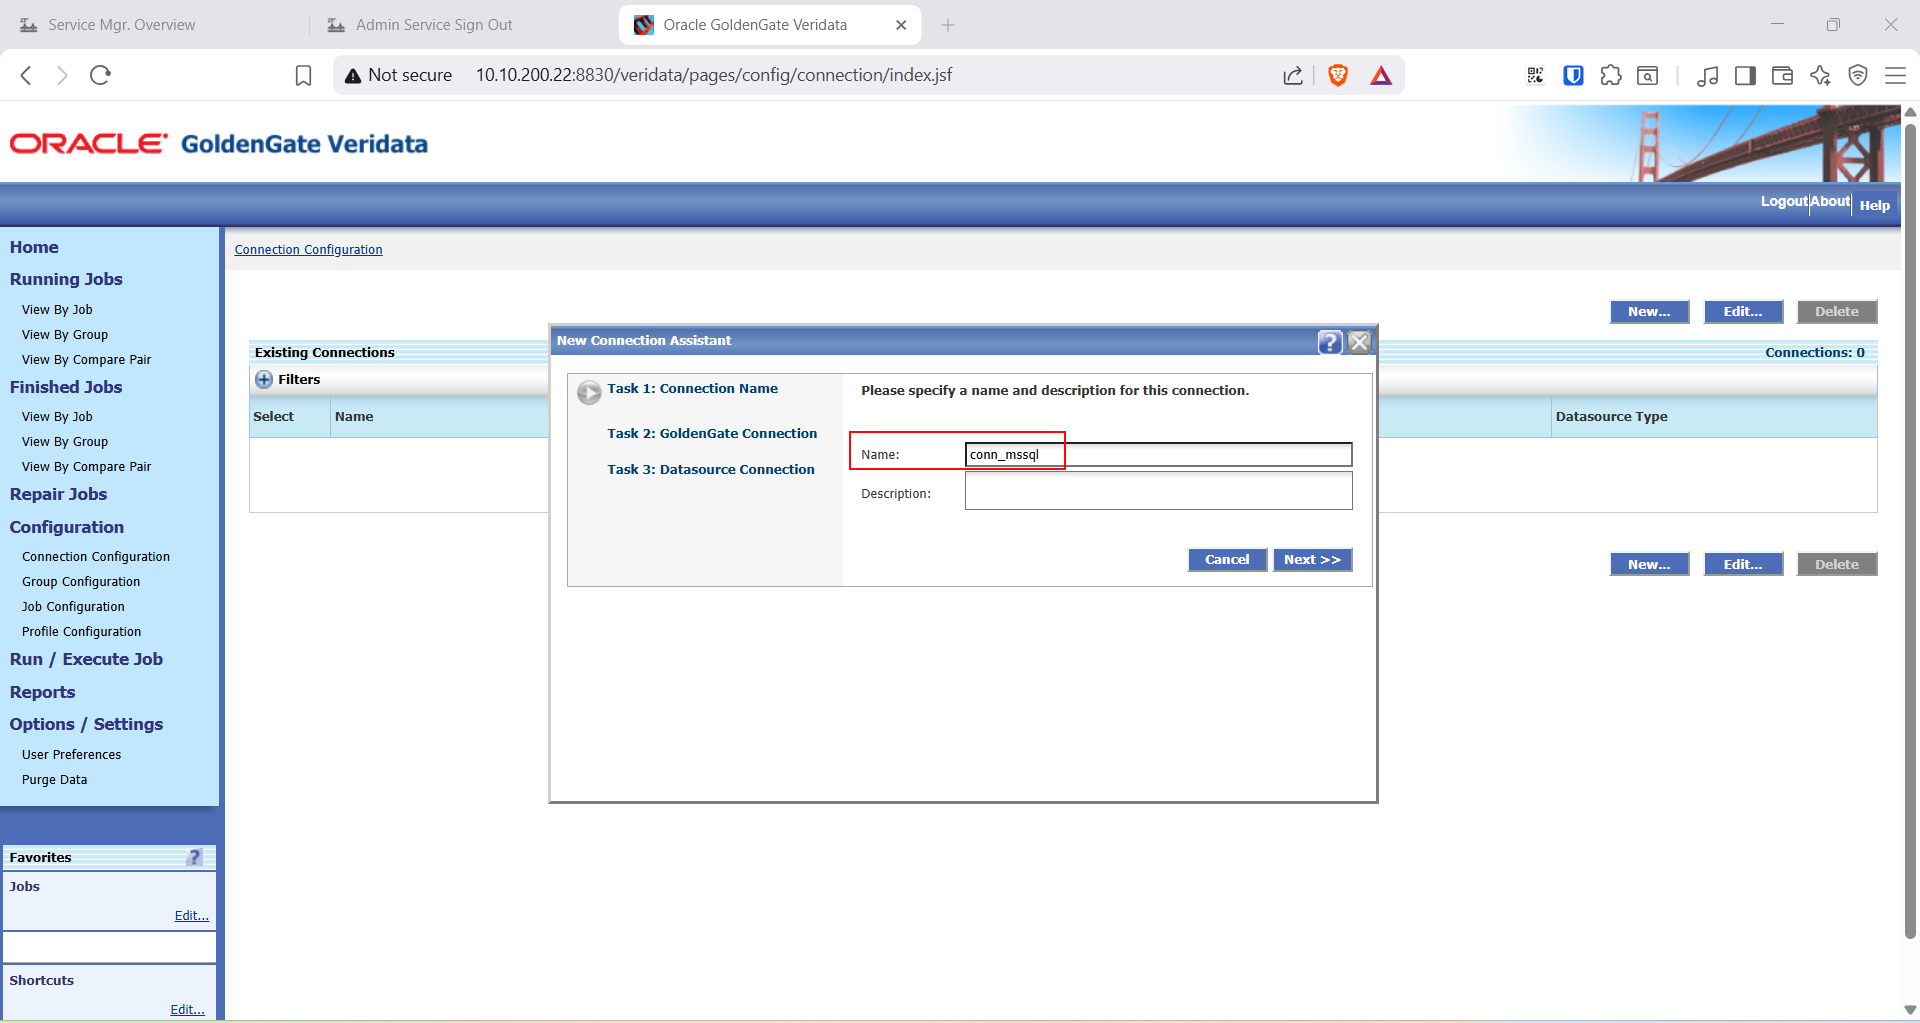Click the Datasource Type column header
Image resolution: width=1920 pixels, height=1023 pixels.
(1611, 417)
